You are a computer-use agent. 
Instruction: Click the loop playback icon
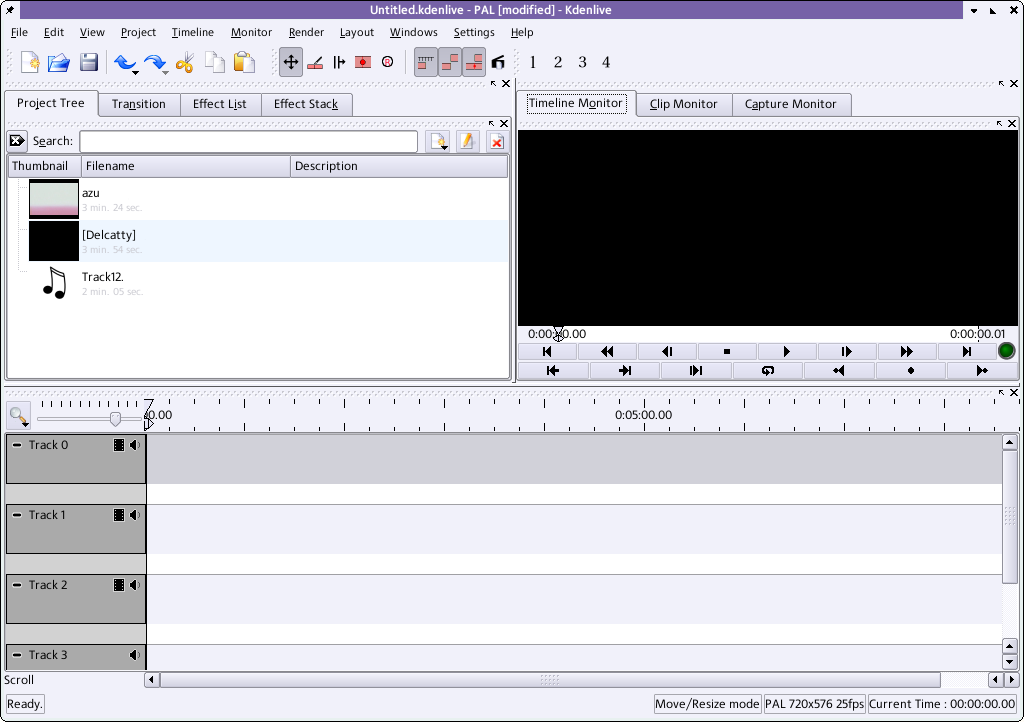click(767, 370)
